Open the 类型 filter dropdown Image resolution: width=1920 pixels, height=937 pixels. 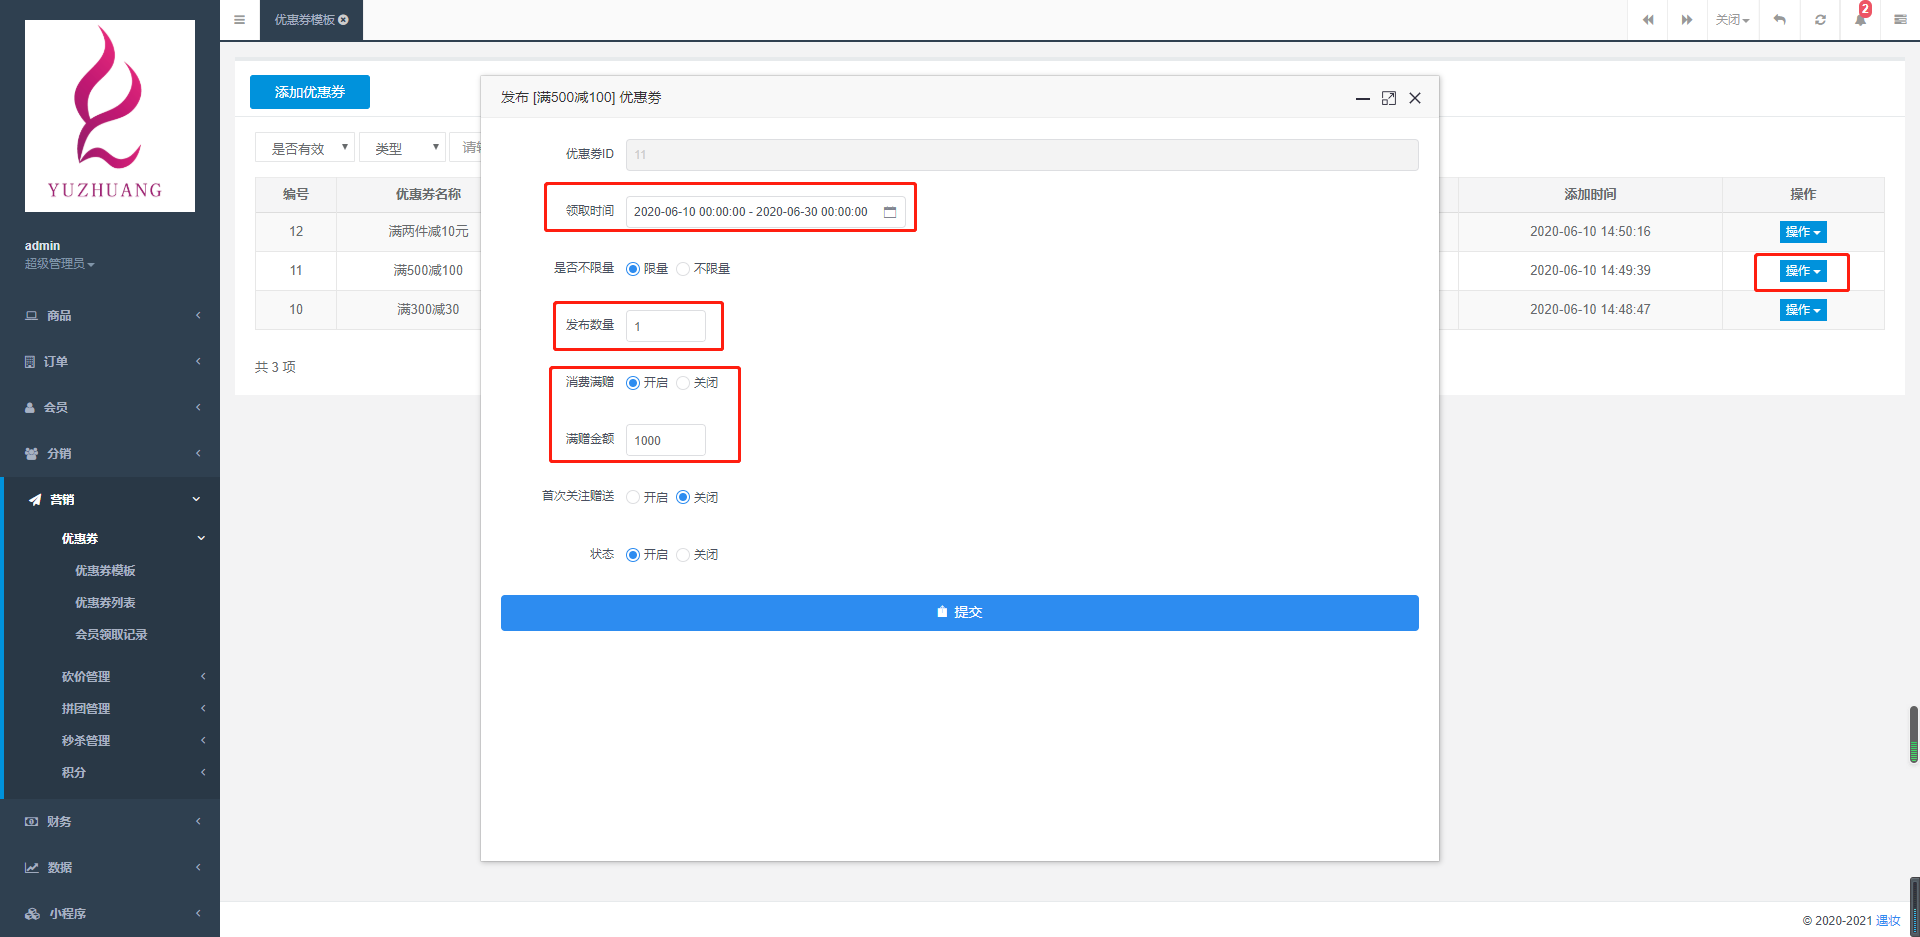pos(402,148)
